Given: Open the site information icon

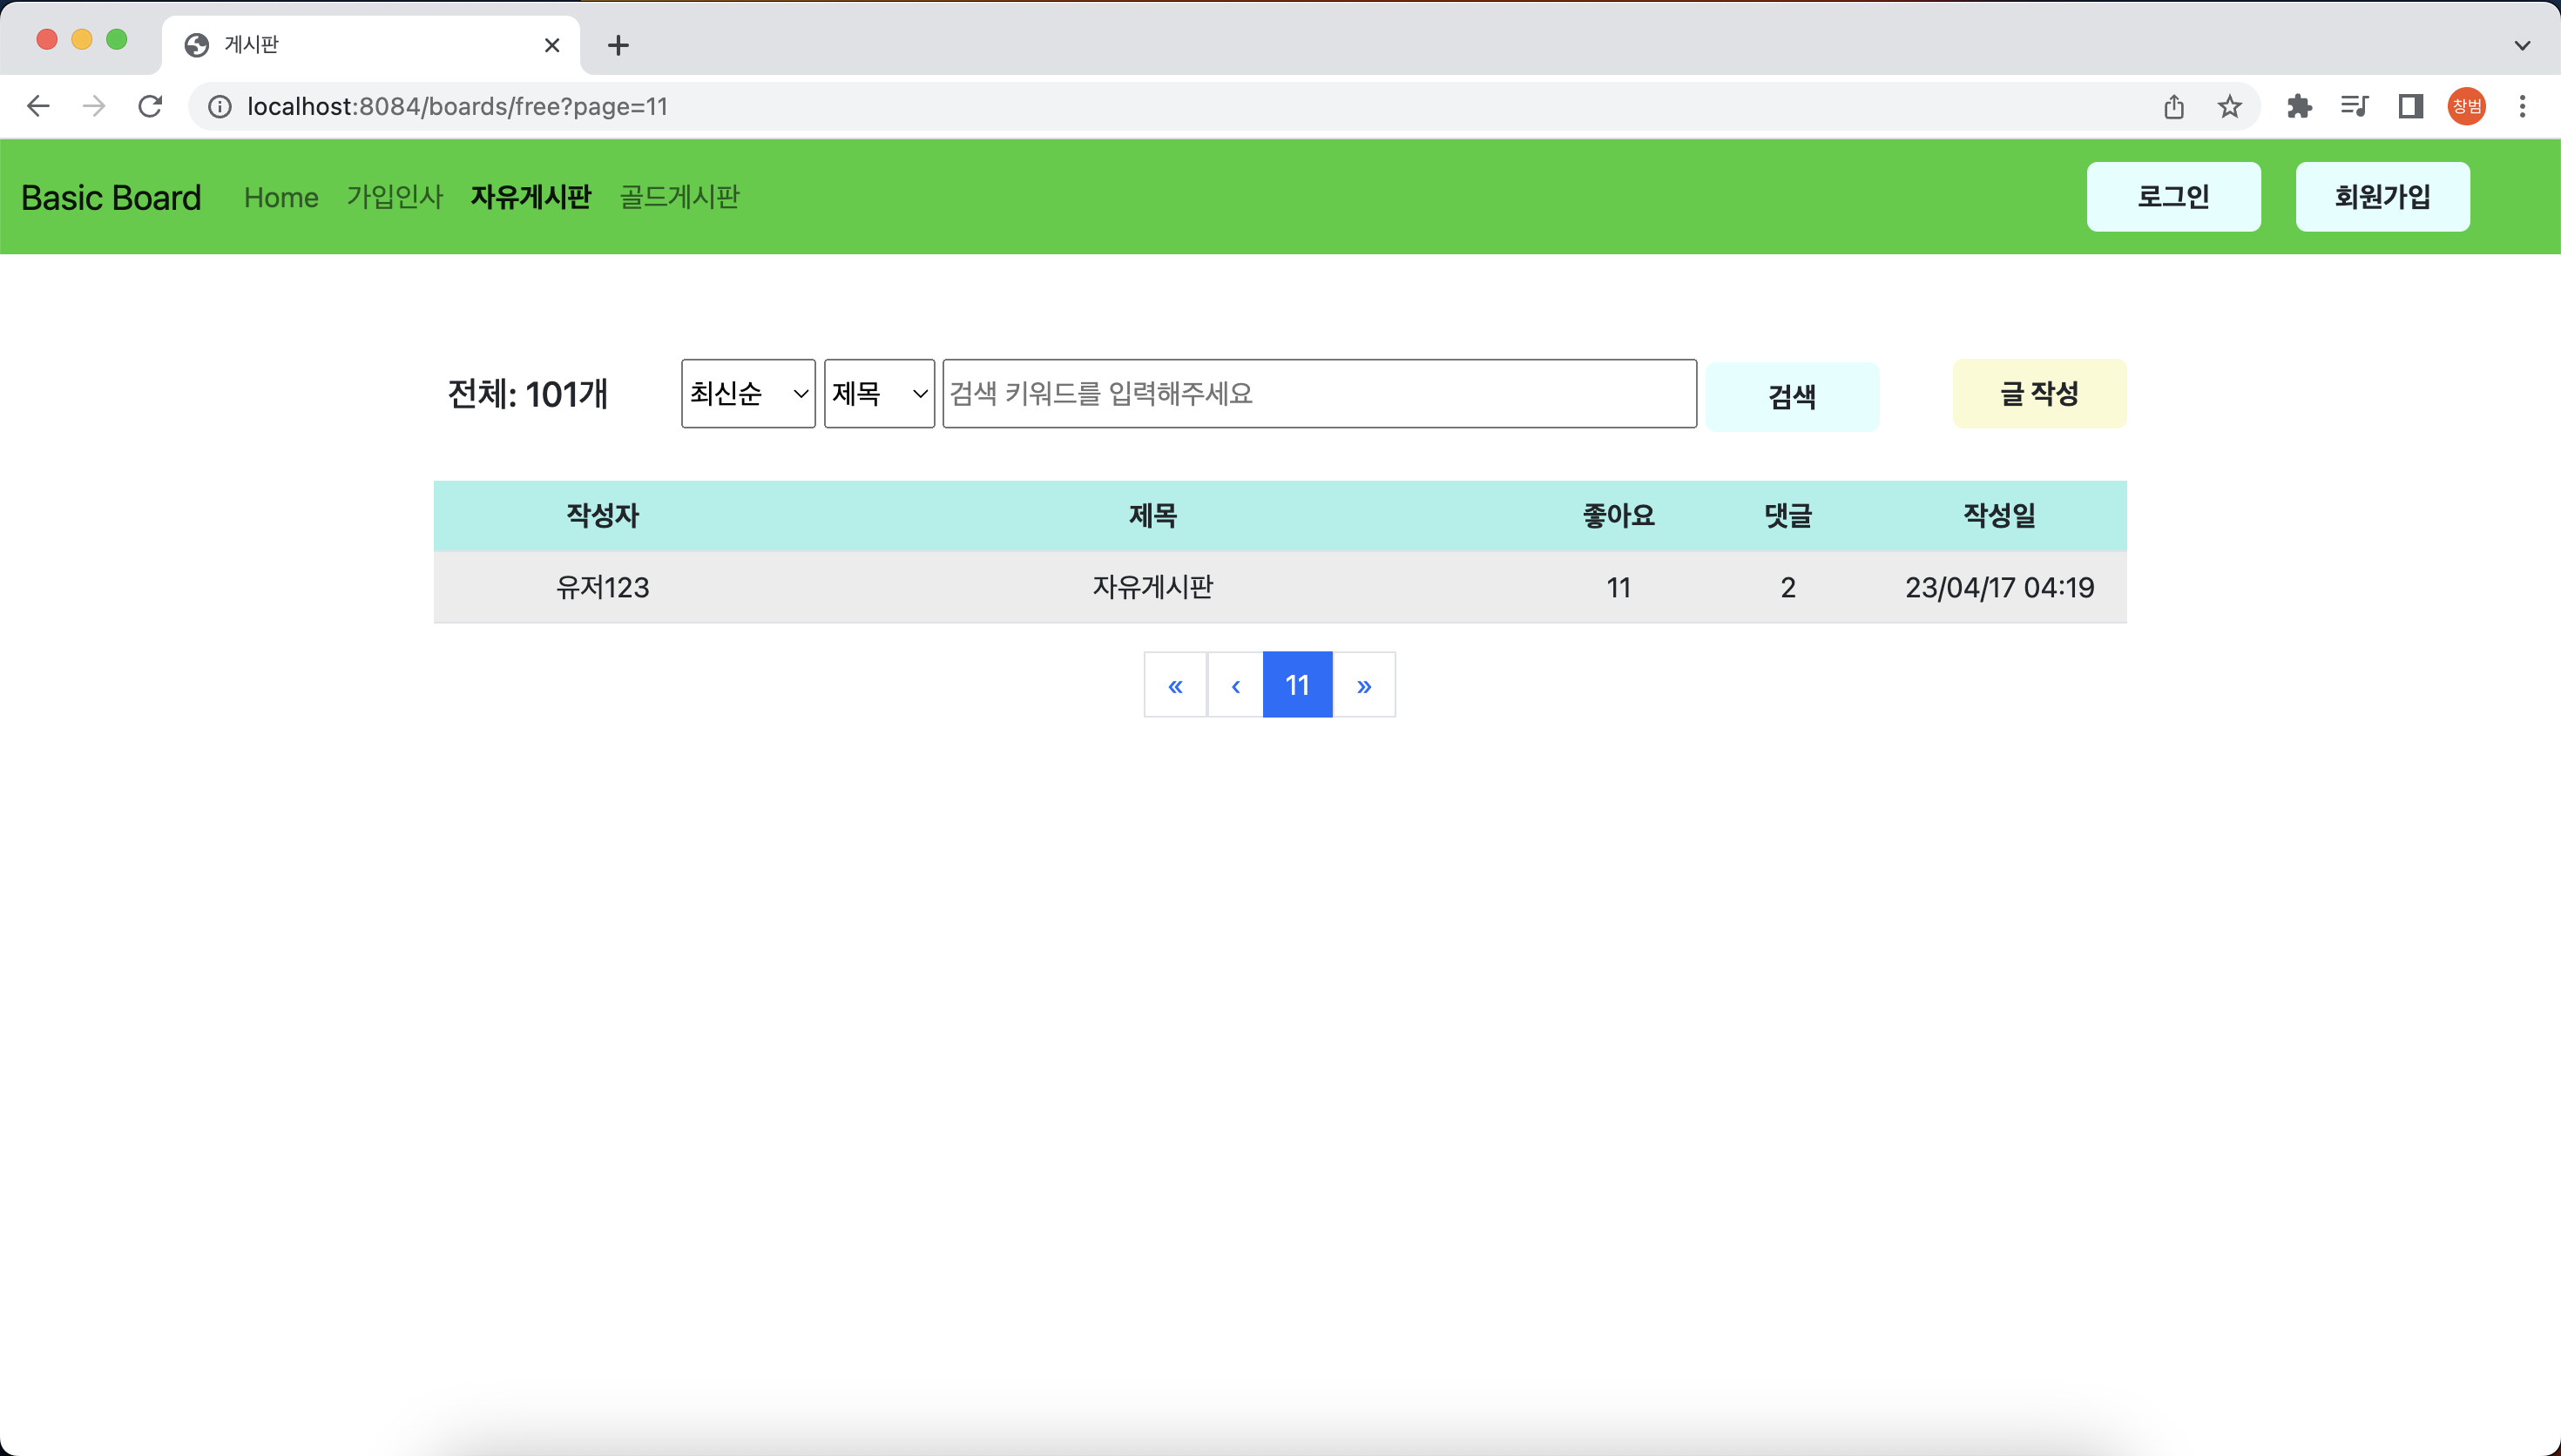Looking at the screenshot, I should [x=220, y=106].
